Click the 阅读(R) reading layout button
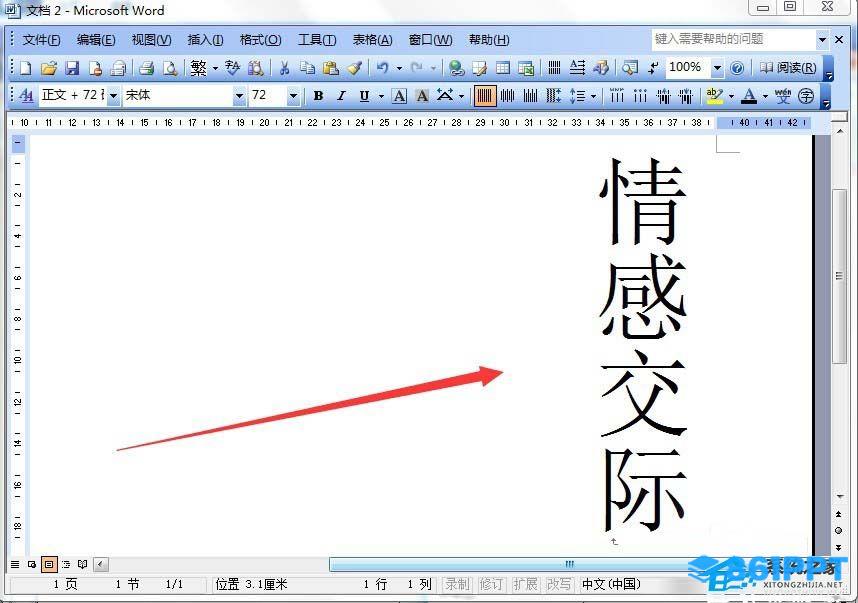This screenshot has width=858, height=603. click(788, 68)
